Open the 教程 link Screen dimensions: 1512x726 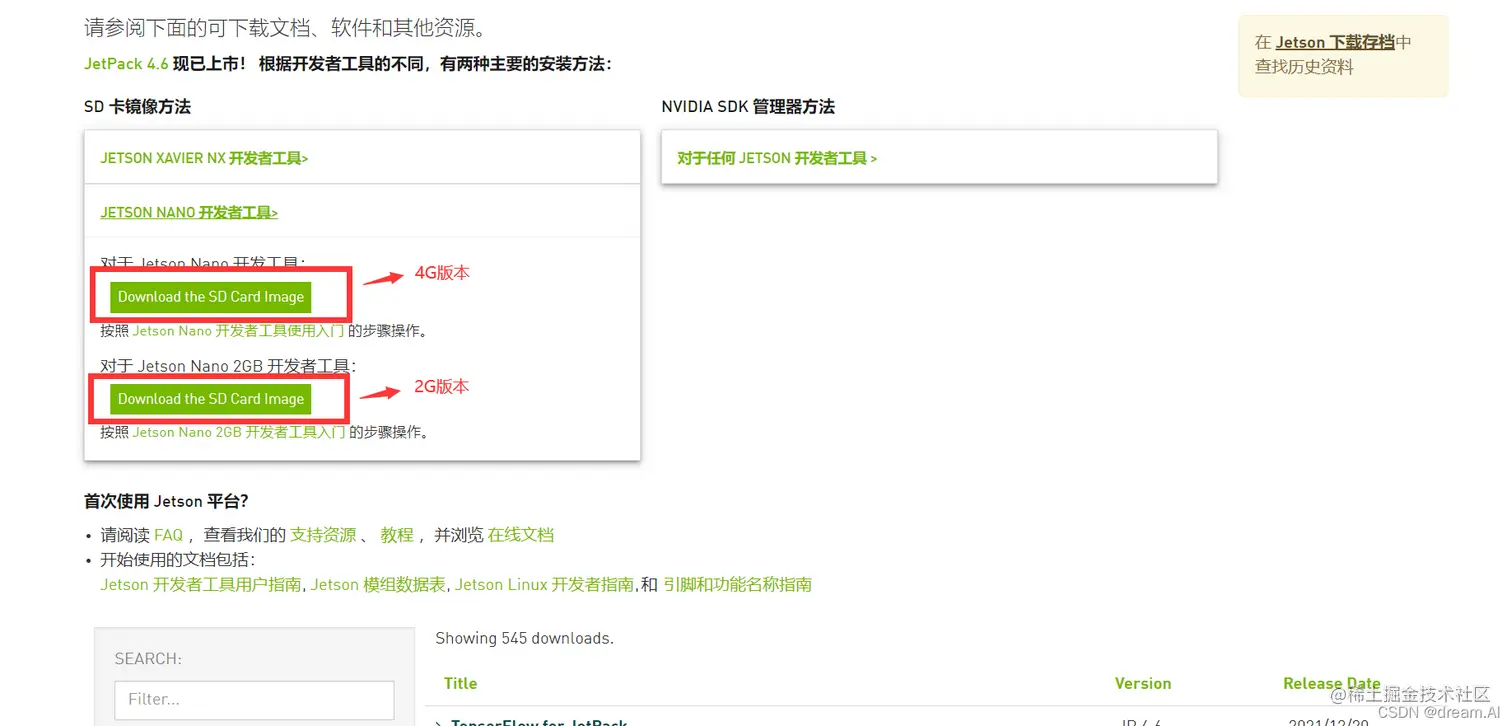pyautogui.click(x=397, y=535)
